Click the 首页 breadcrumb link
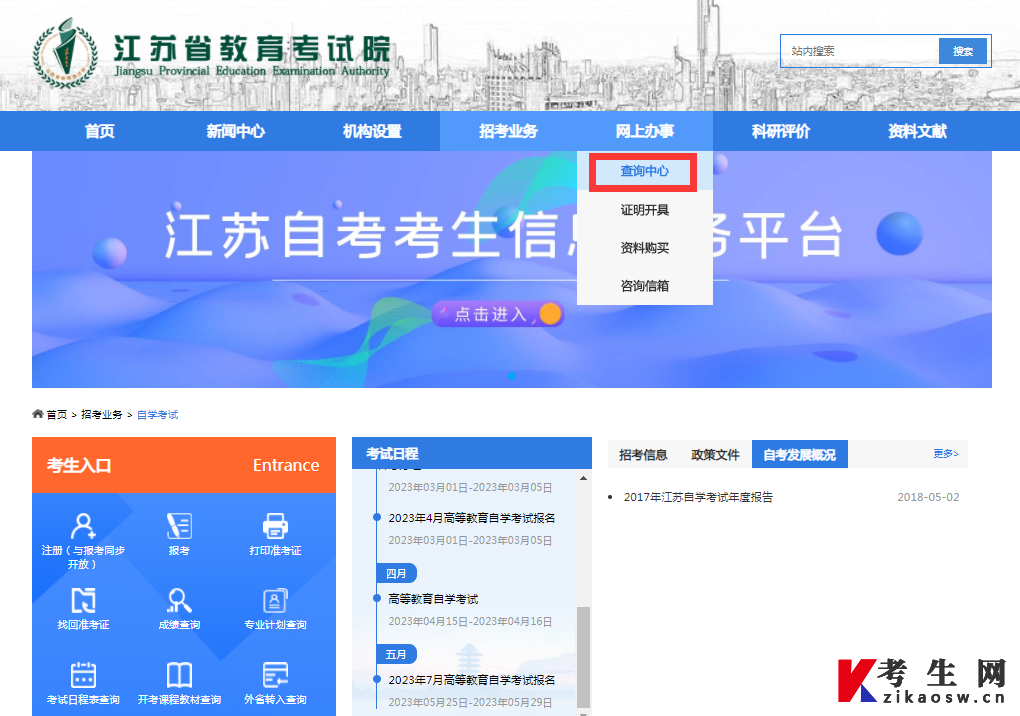 point(57,414)
